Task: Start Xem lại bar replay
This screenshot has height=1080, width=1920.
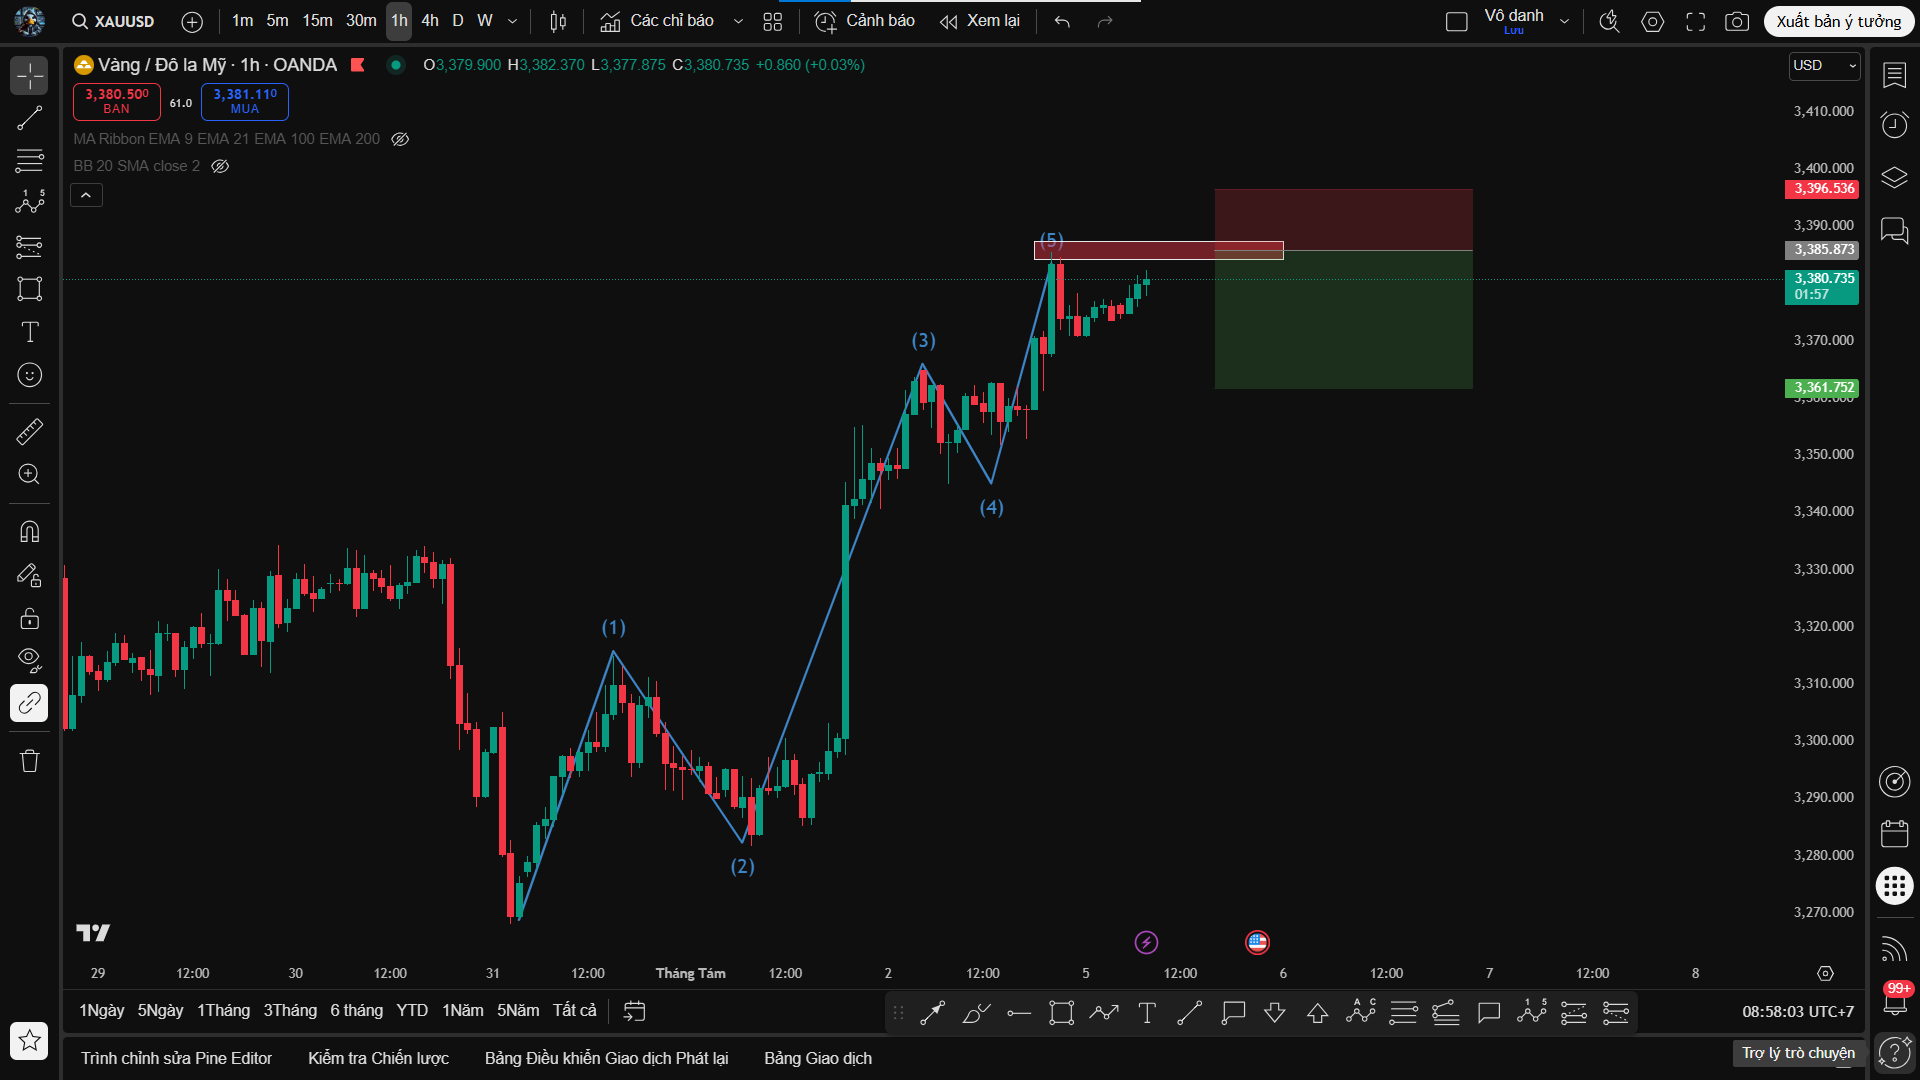Action: tap(980, 21)
